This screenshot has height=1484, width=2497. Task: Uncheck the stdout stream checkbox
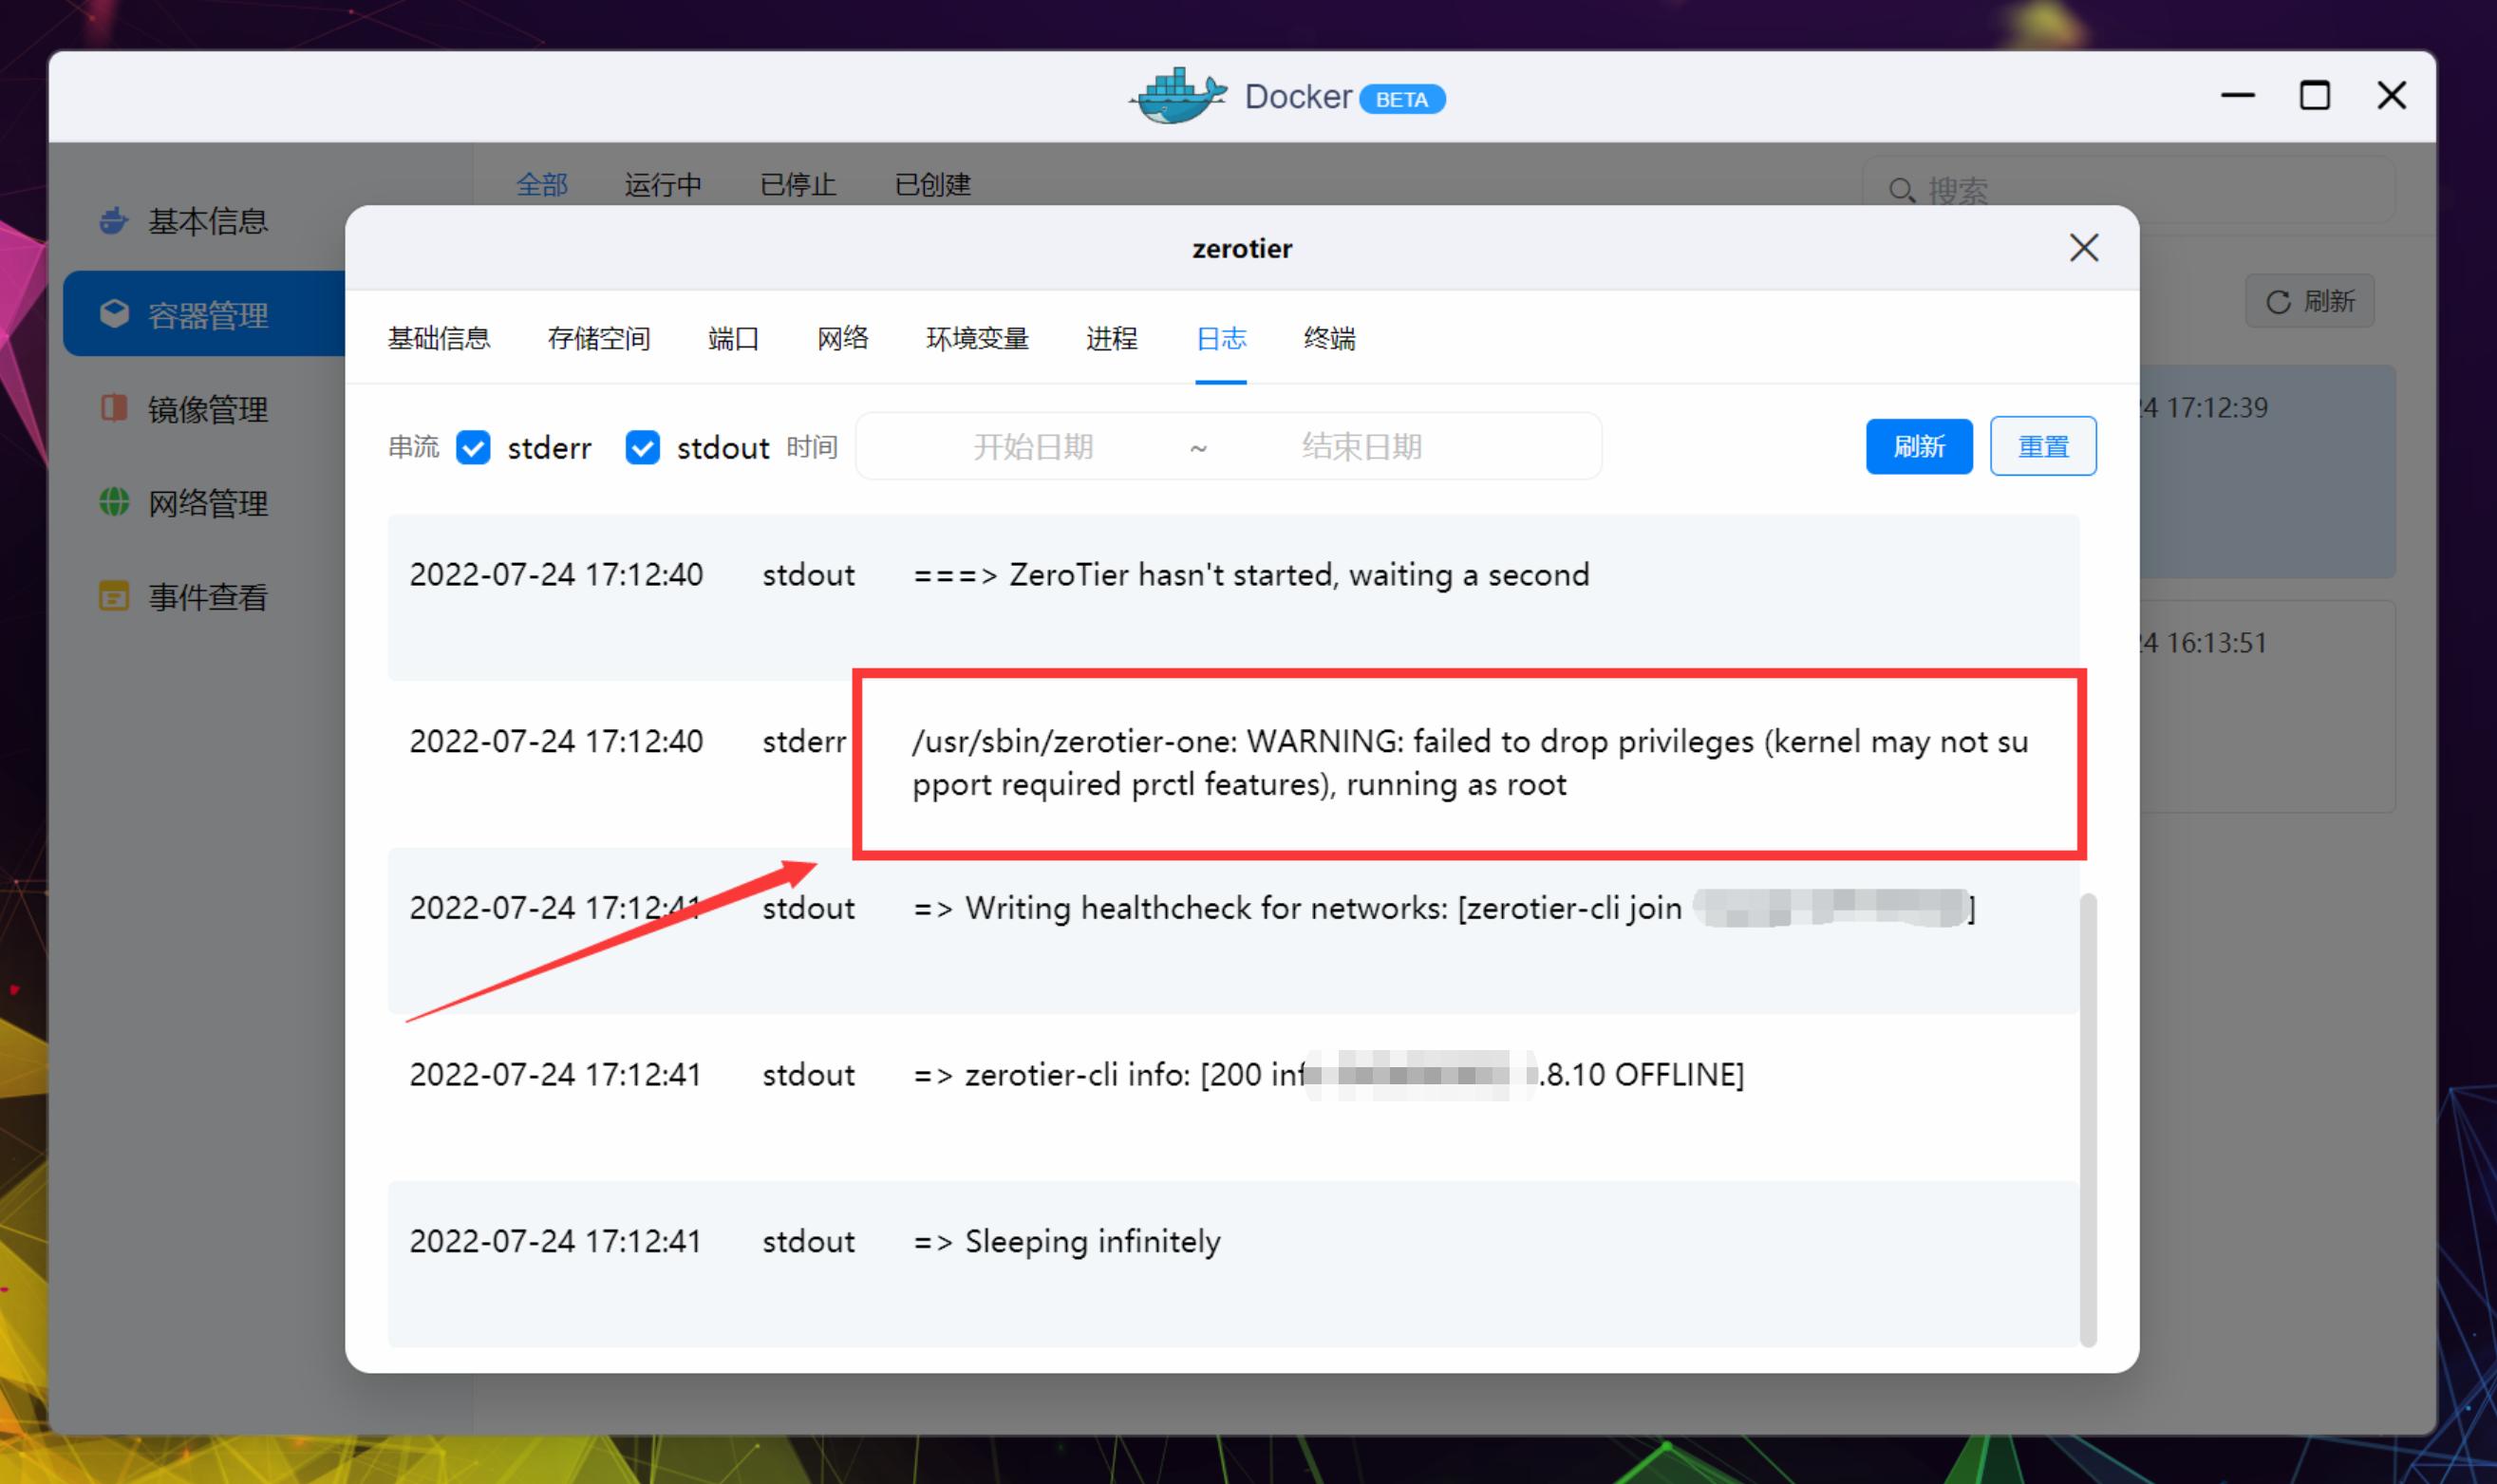pos(642,448)
